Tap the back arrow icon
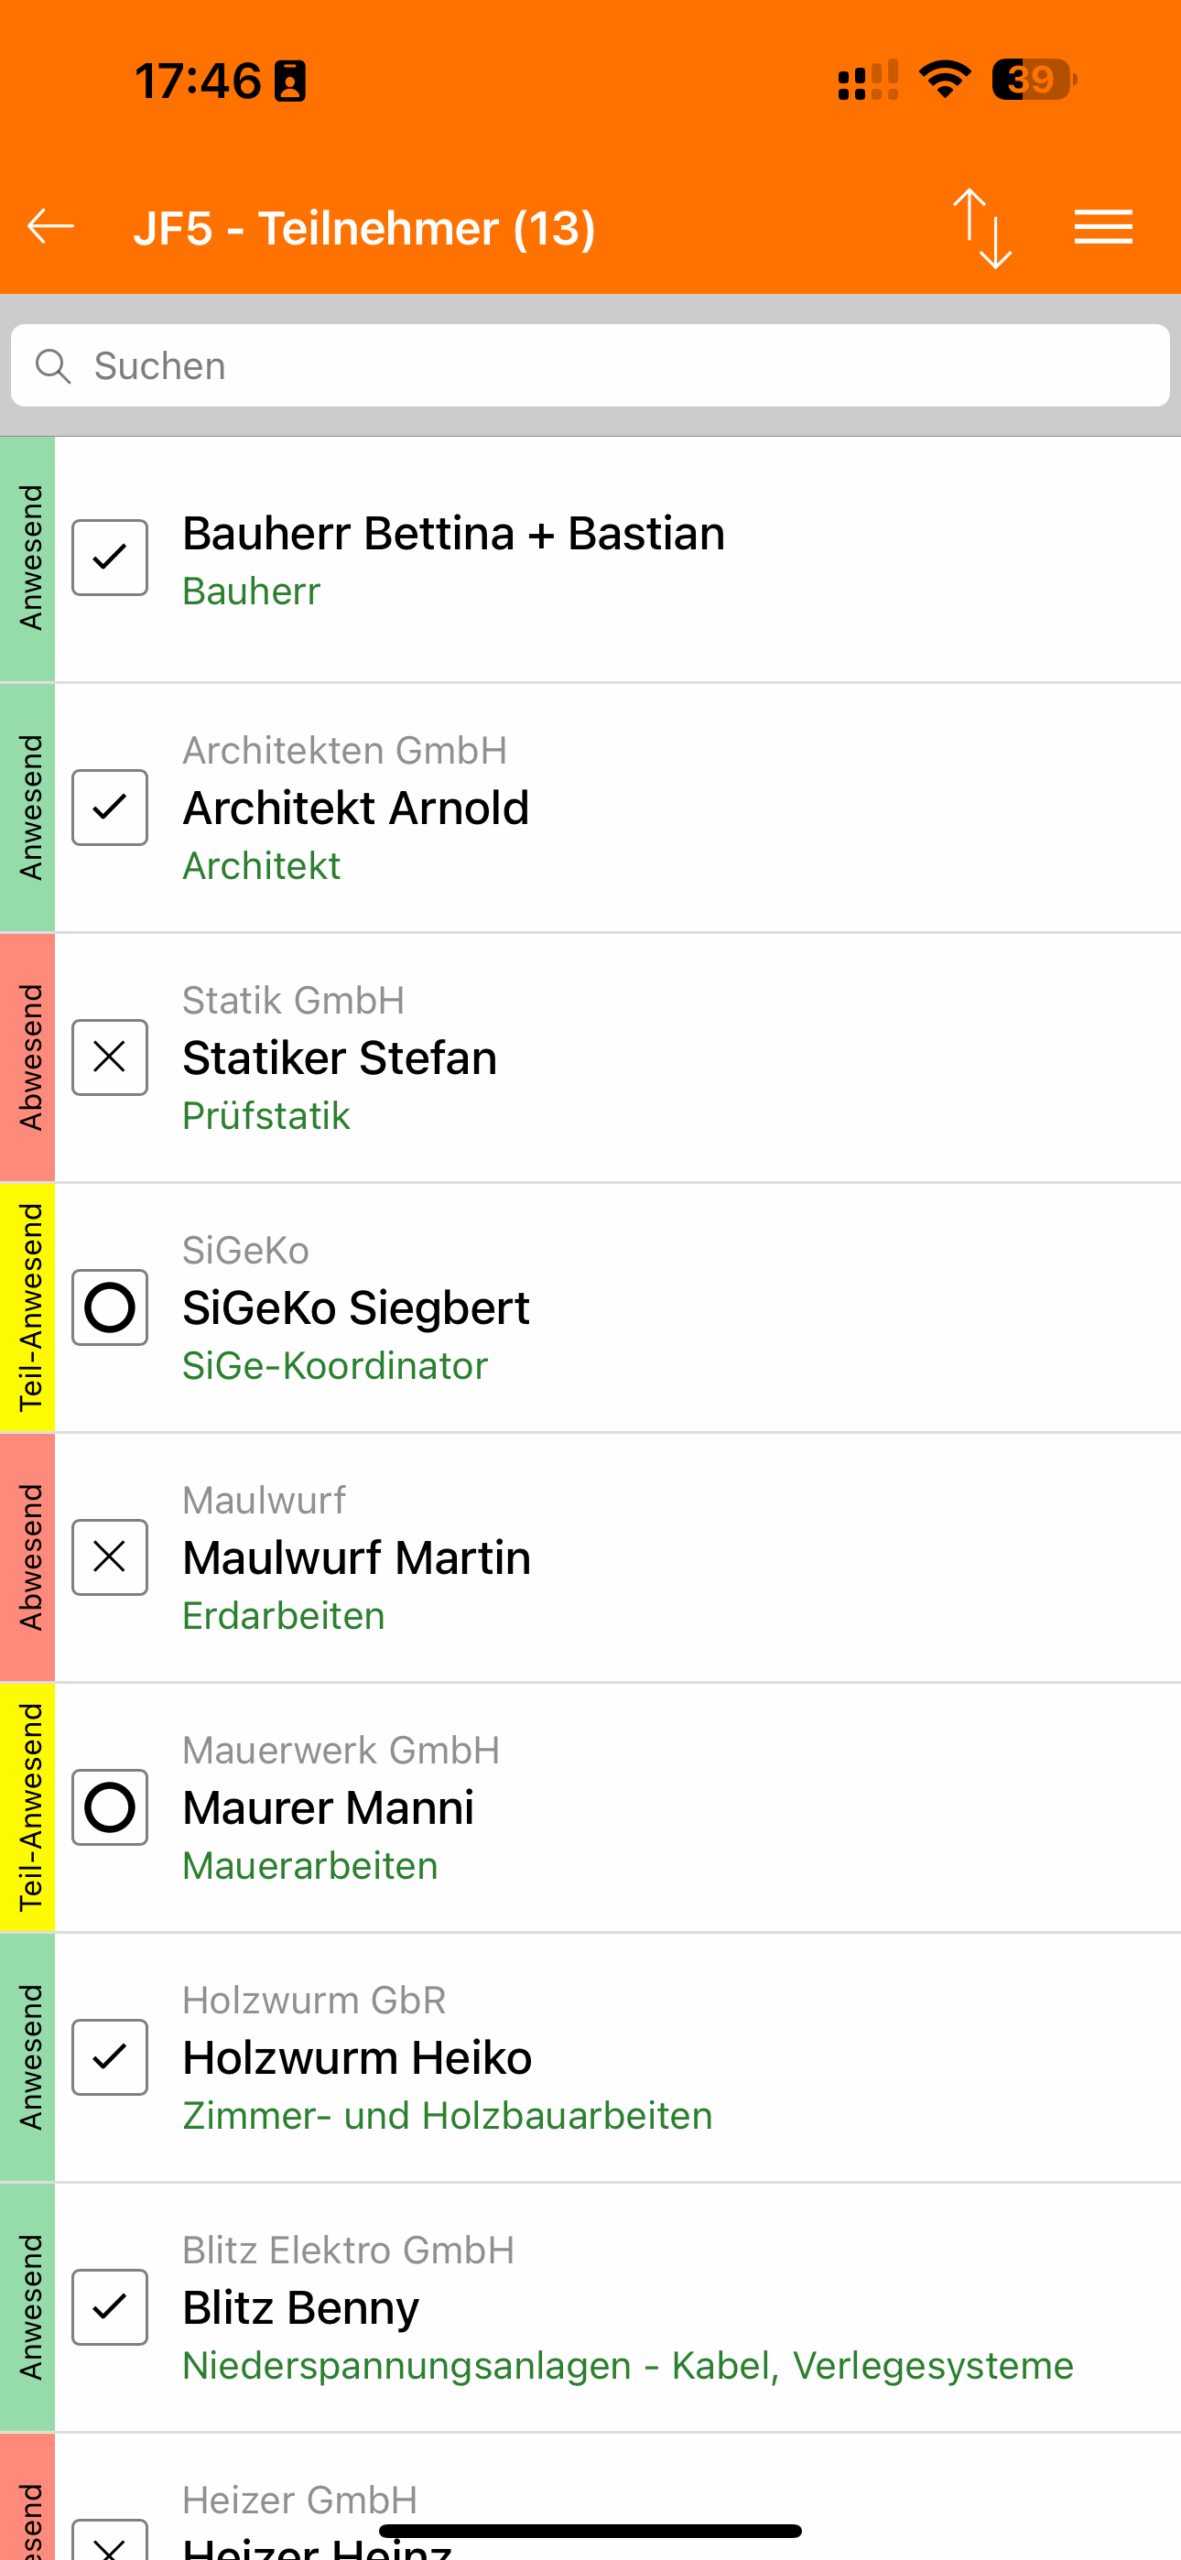Image resolution: width=1181 pixels, height=2560 pixels. point(50,227)
